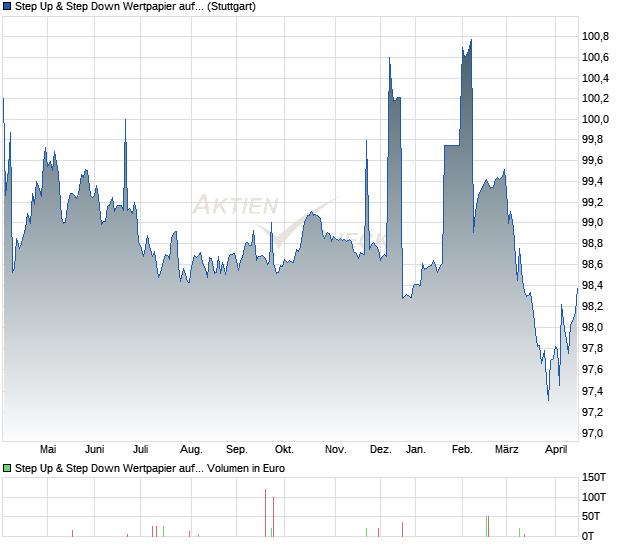Click the 99,8 price axis value
620x546 pixels.
click(x=592, y=139)
